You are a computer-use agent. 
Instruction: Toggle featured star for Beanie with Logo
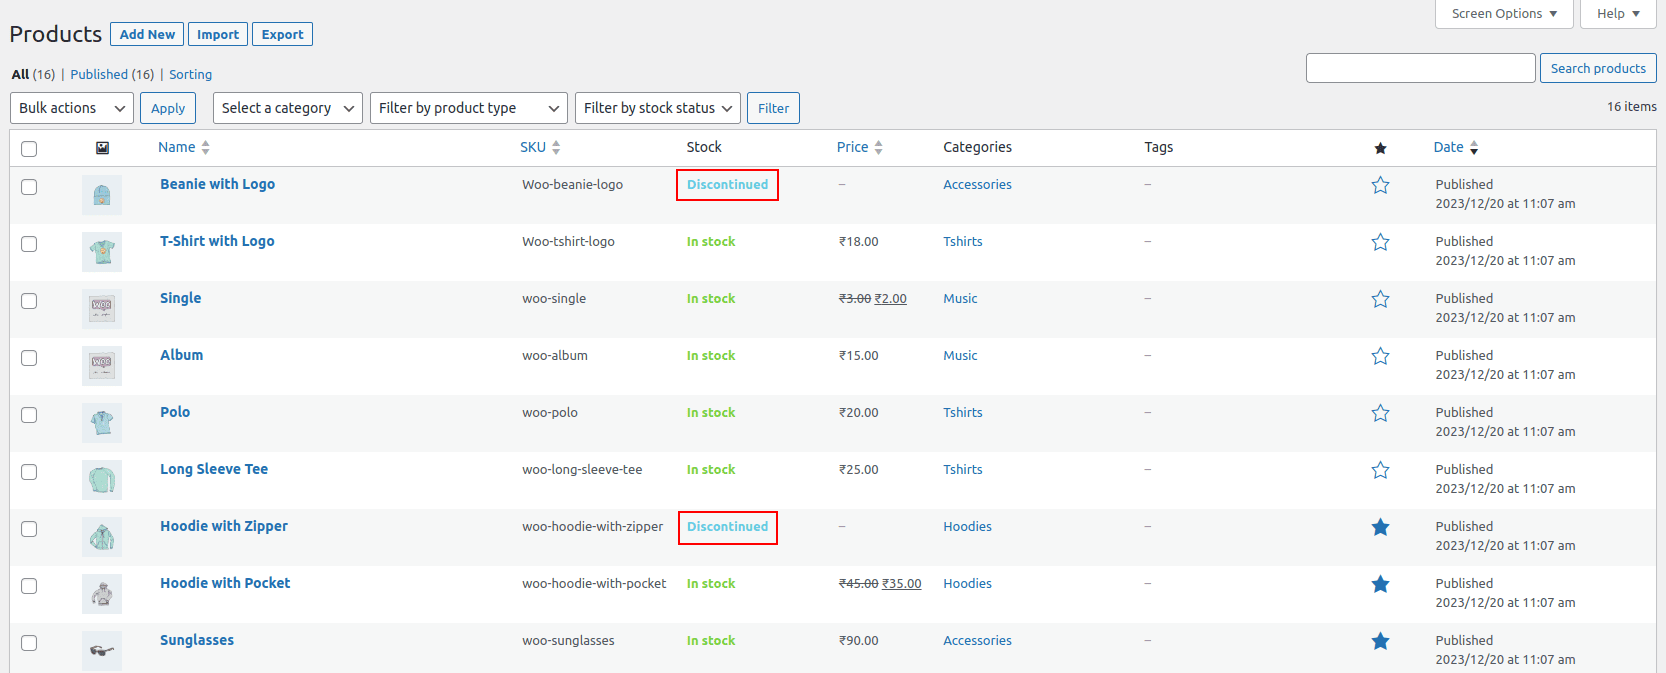pyautogui.click(x=1380, y=185)
